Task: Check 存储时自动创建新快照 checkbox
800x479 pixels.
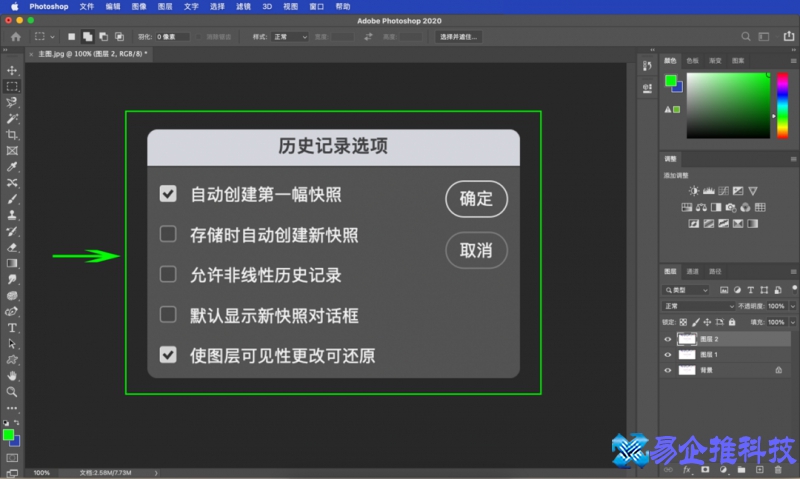Action: [168, 234]
